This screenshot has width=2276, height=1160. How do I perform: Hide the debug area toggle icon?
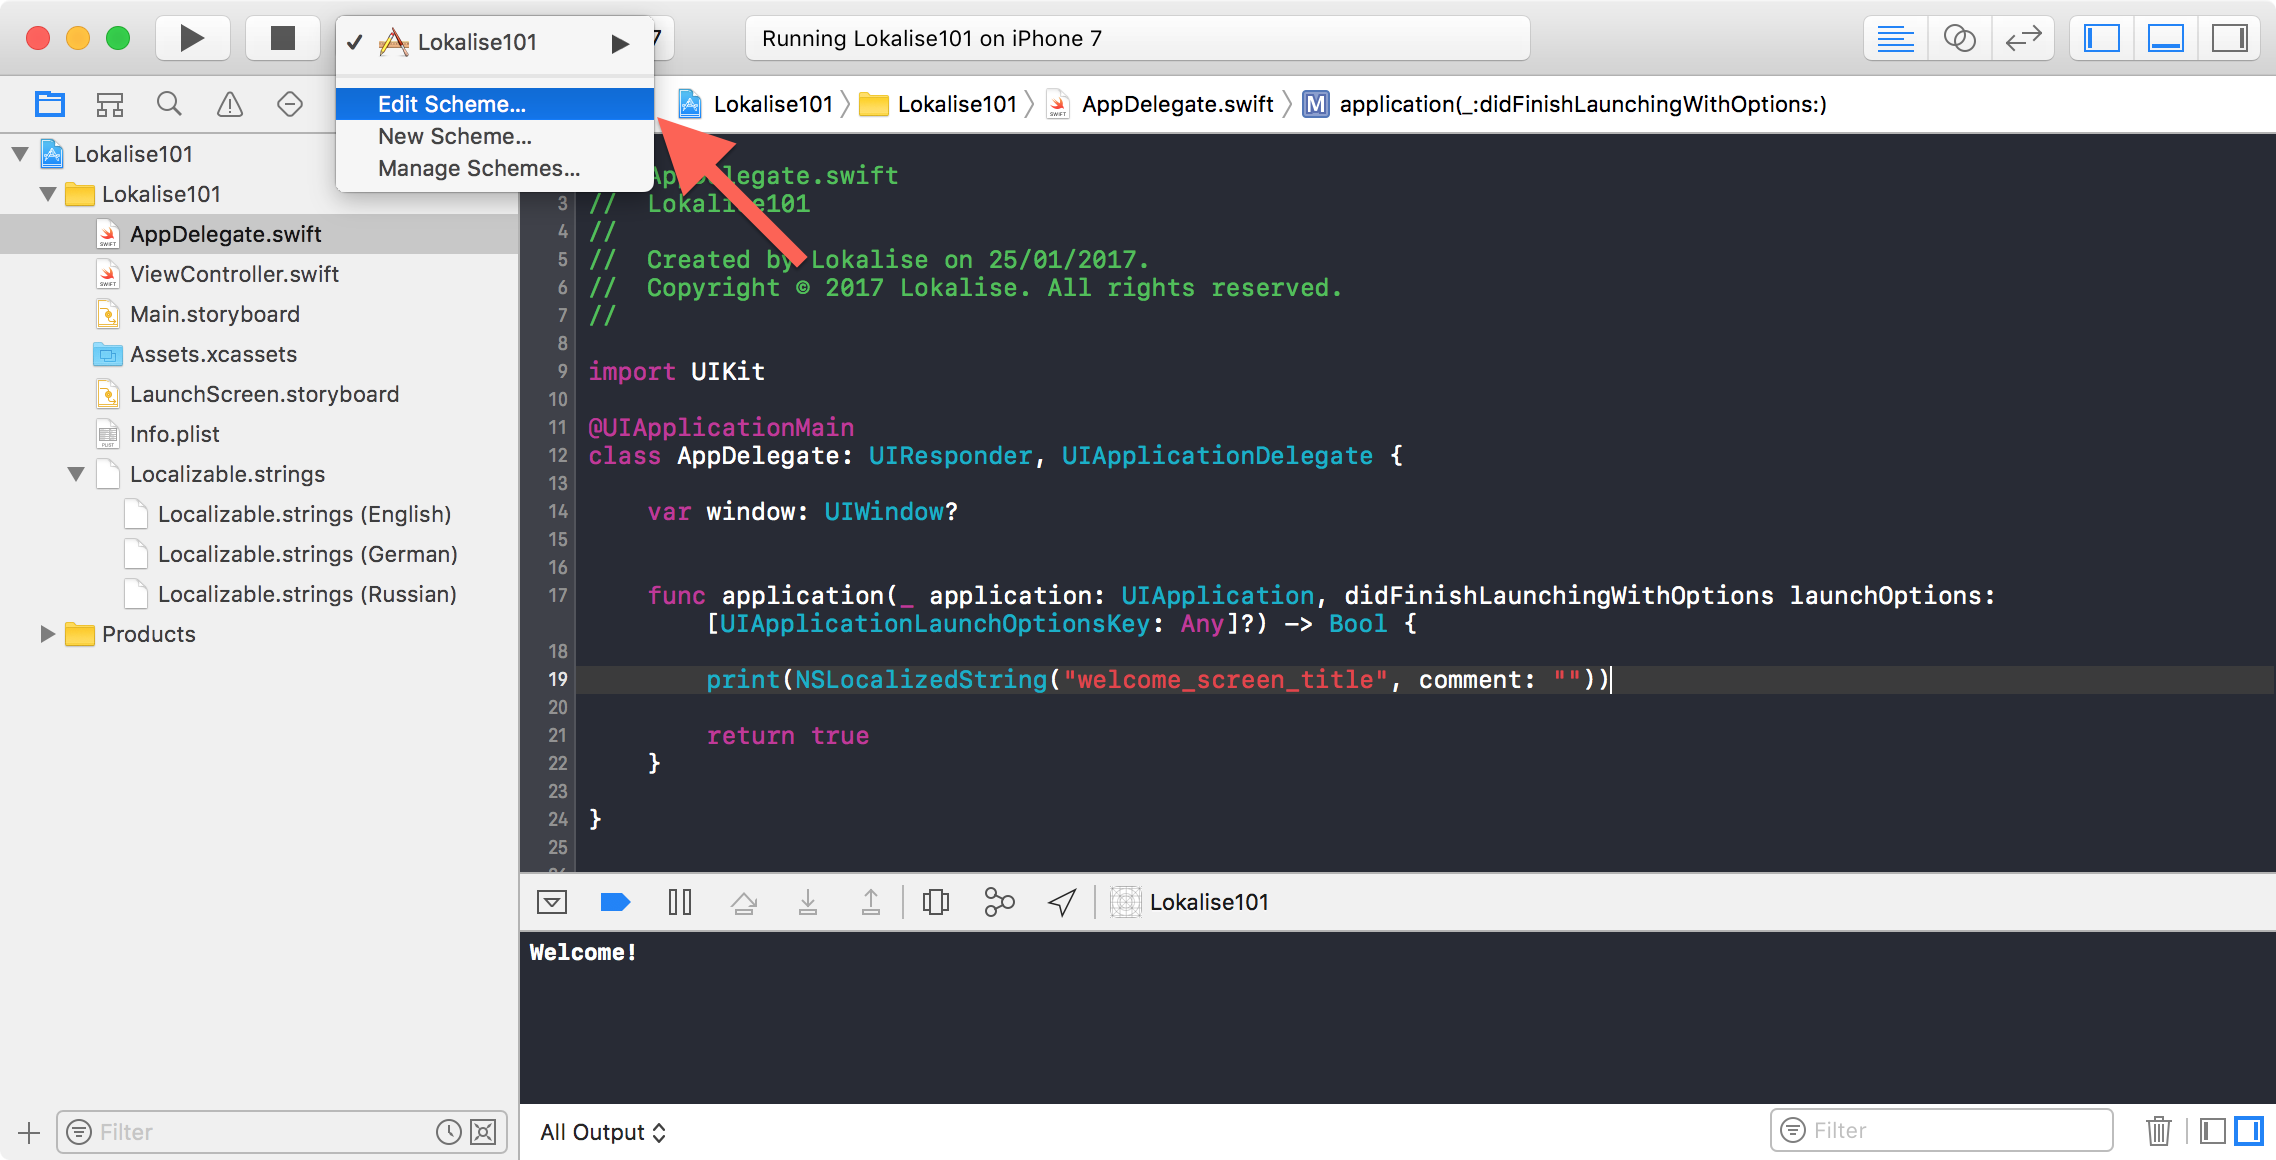(552, 903)
